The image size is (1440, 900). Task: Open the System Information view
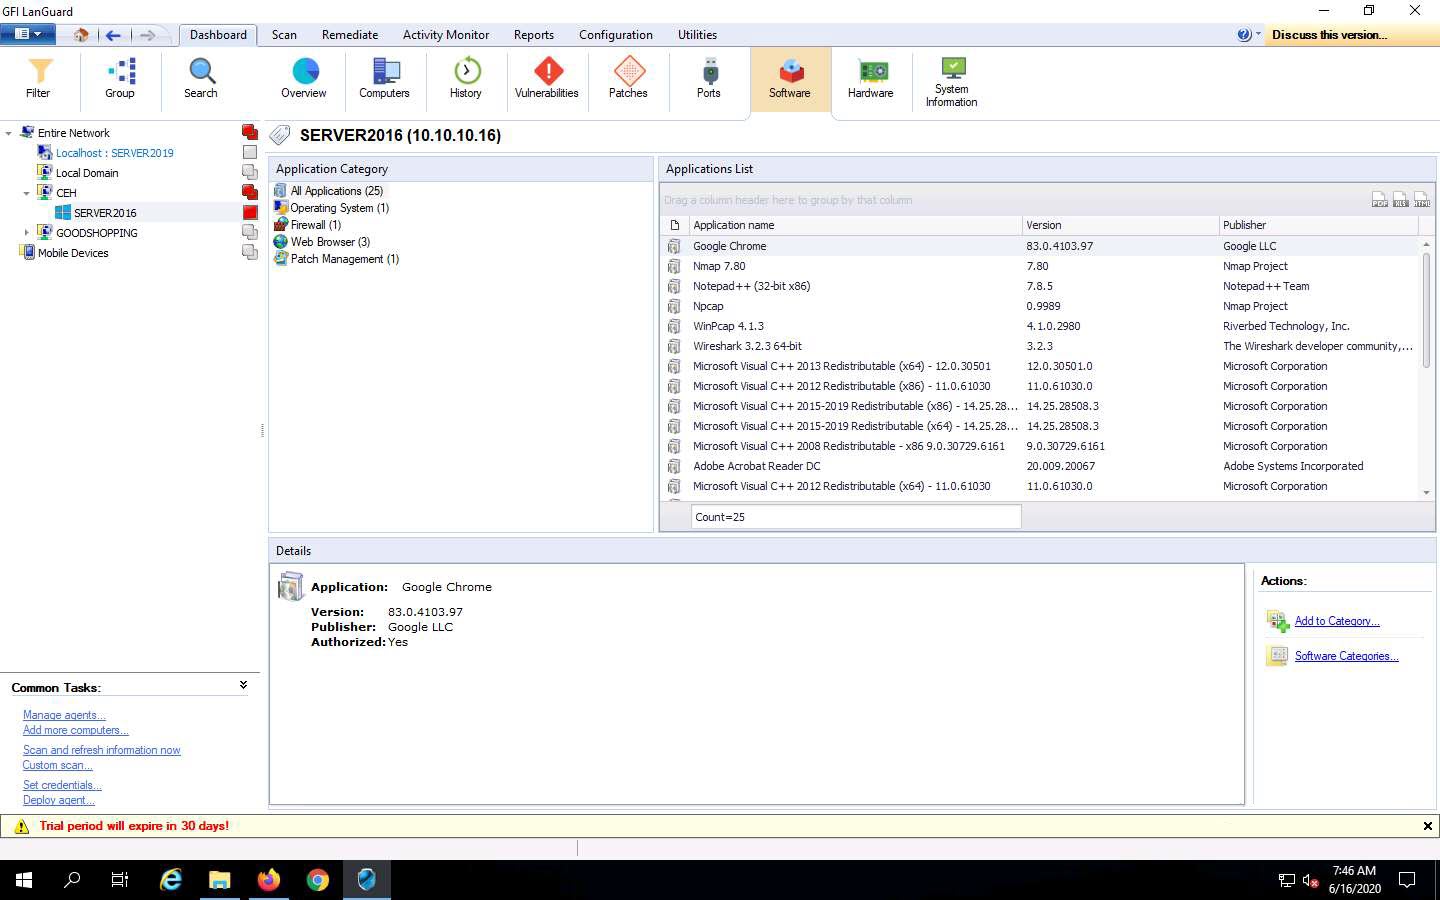[952, 82]
